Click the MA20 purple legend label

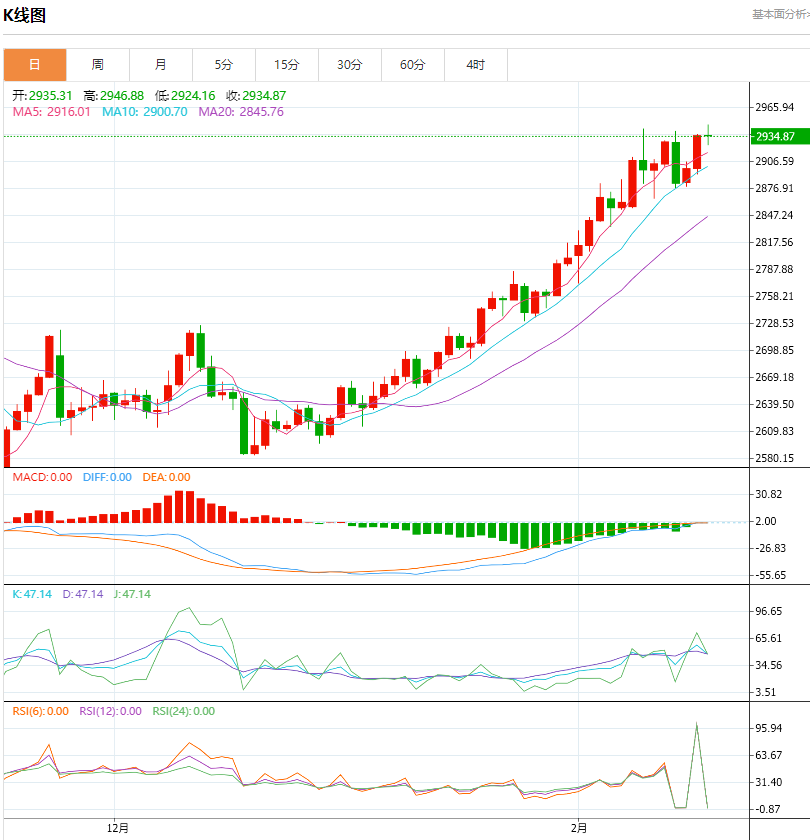240,111
